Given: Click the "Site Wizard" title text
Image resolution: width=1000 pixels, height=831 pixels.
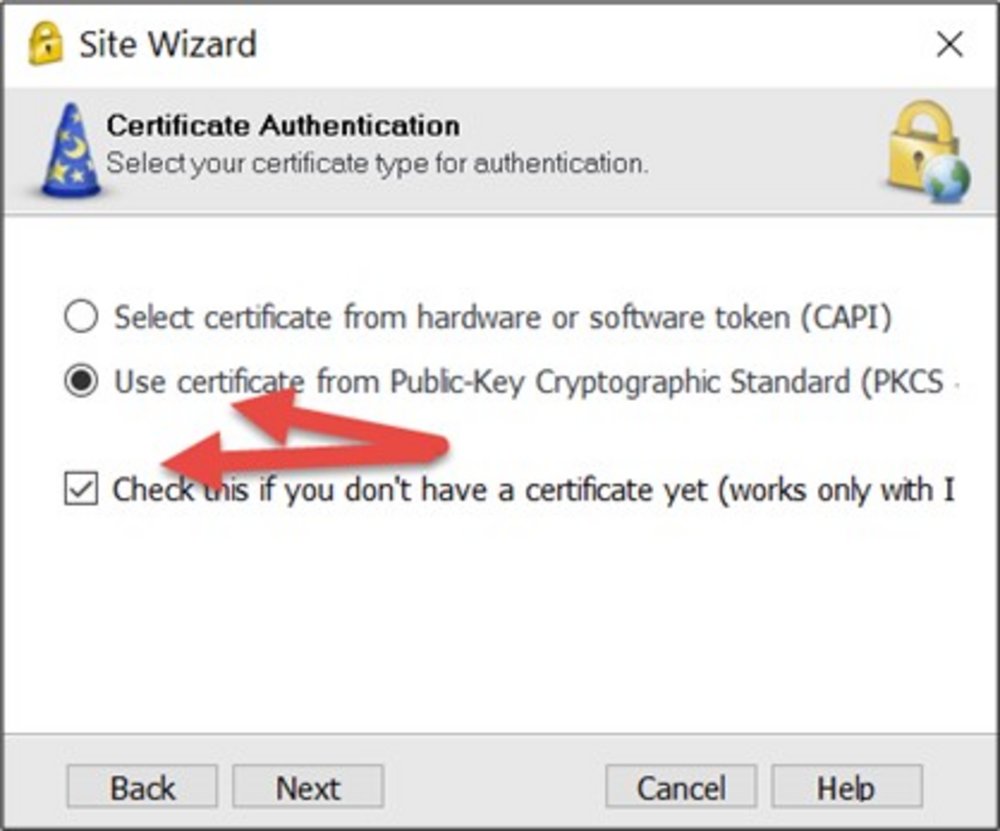Looking at the screenshot, I should [x=167, y=44].
